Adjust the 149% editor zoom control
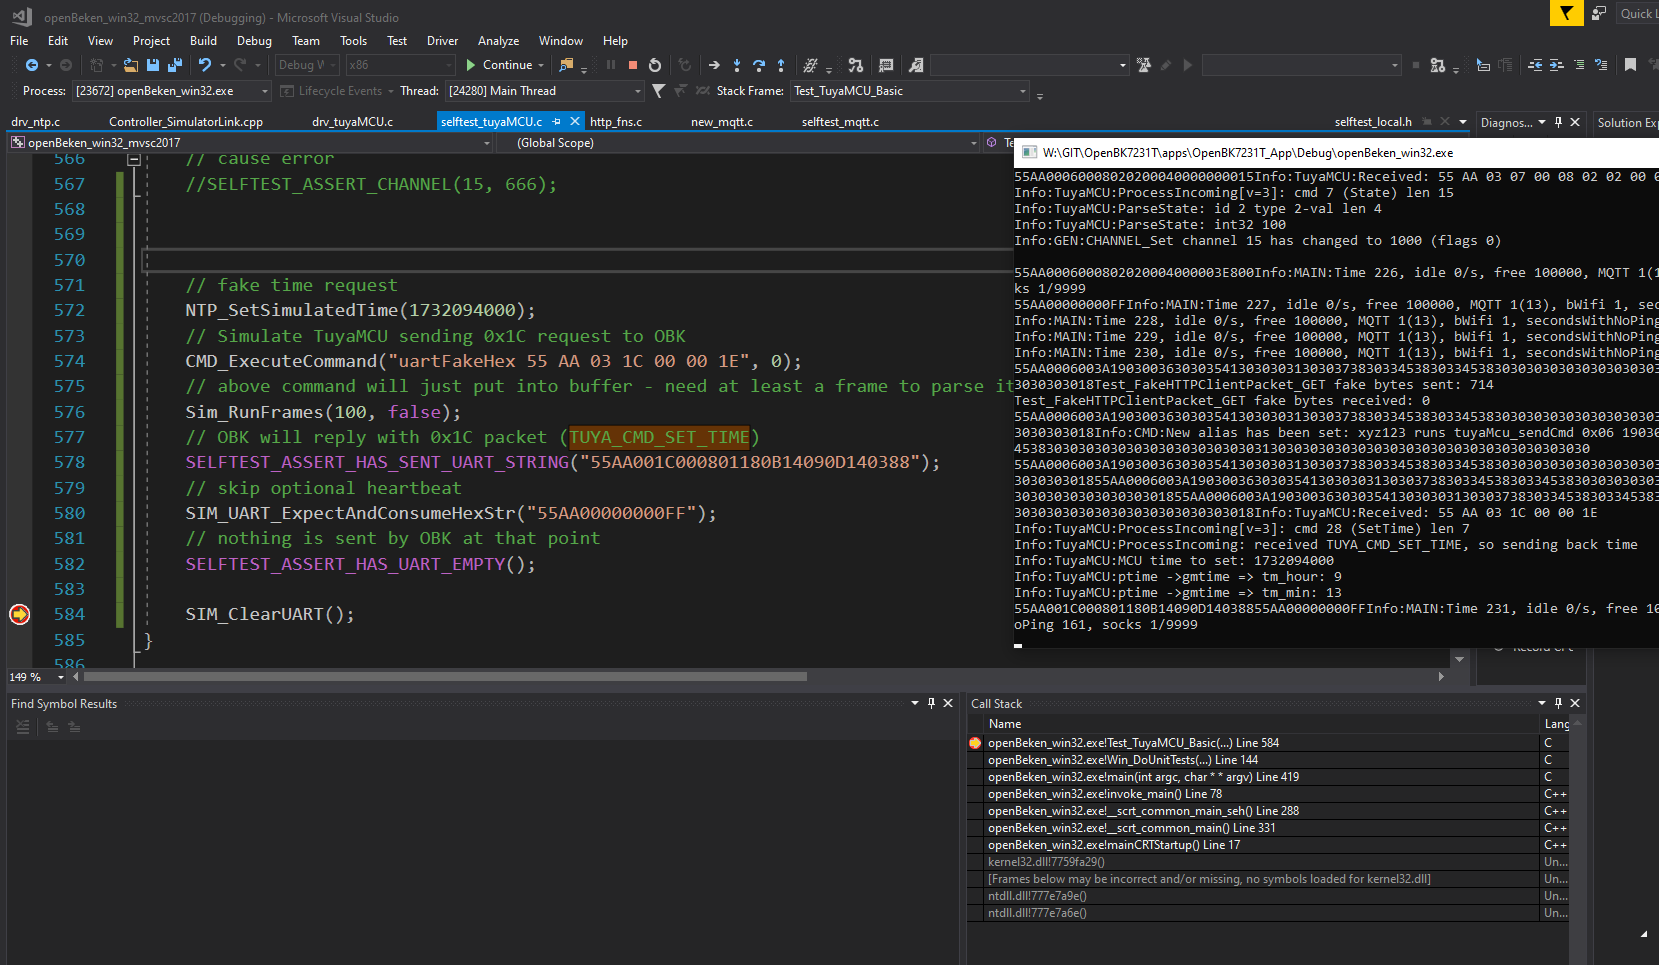This screenshot has height=965, width=1659. point(30,677)
